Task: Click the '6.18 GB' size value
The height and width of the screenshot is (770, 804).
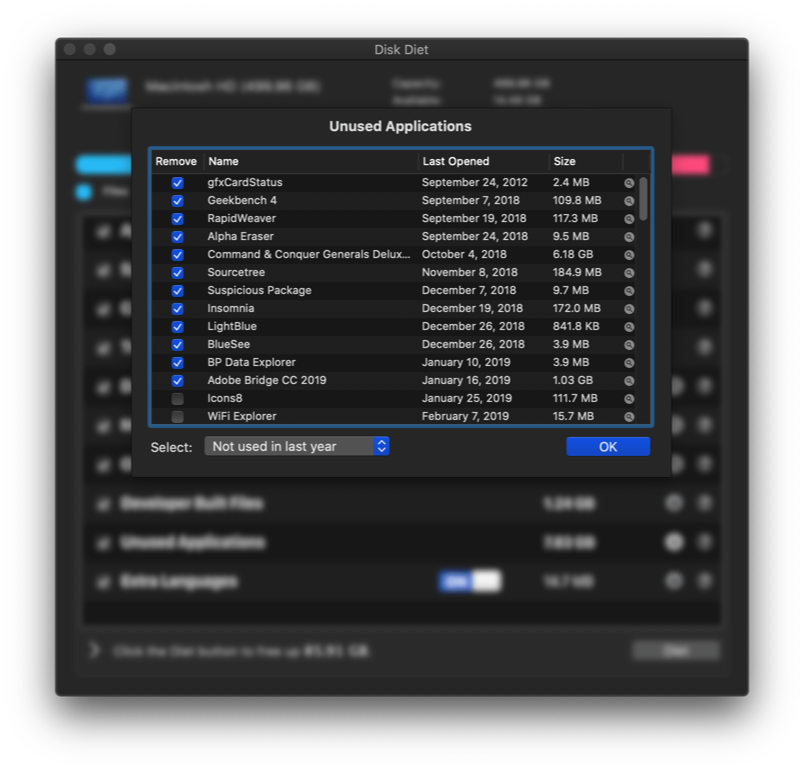Action: click(x=573, y=254)
